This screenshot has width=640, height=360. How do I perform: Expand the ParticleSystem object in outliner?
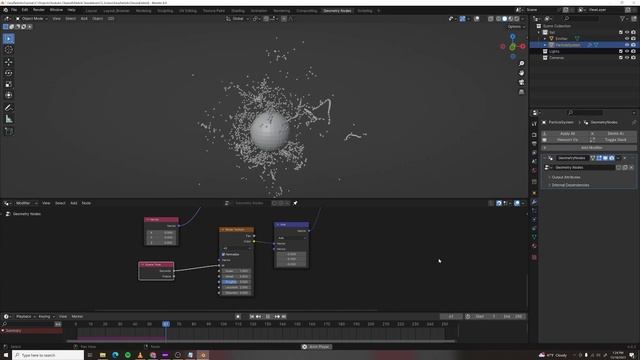pos(545,45)
